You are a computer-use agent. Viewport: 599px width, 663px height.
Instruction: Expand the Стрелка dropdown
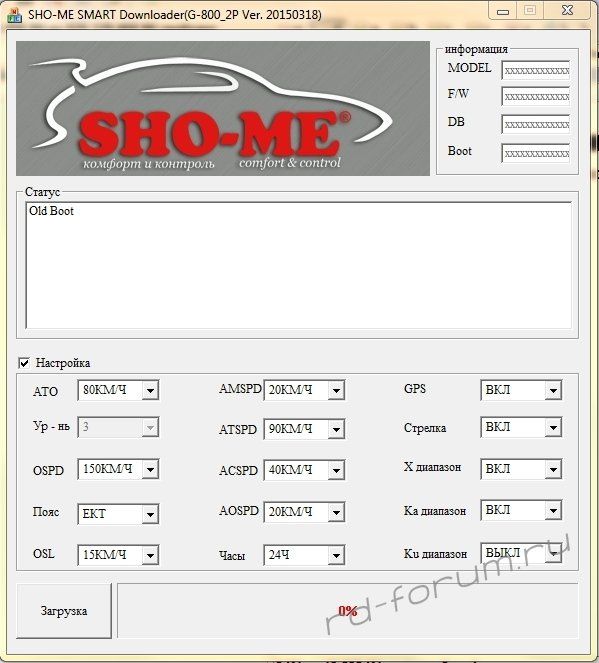pyautogui.click(x=521, y=427)
